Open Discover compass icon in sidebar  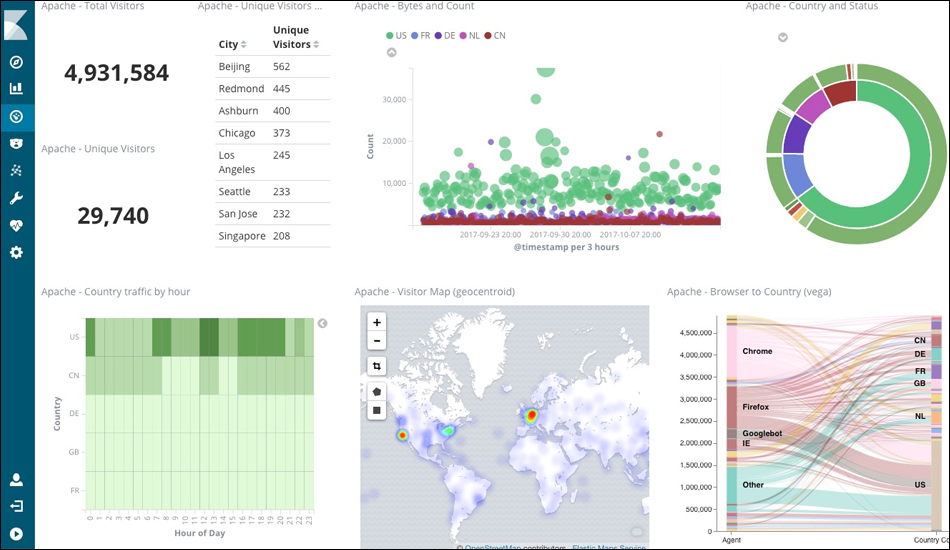click(x=16, y=62)
